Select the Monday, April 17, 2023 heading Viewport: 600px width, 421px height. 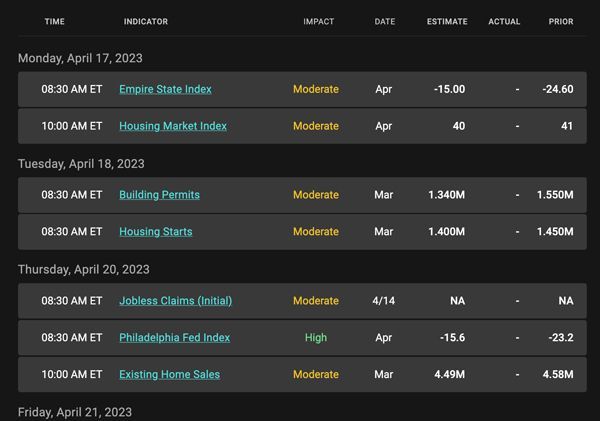pyautogui.click(x=80, y=58)
